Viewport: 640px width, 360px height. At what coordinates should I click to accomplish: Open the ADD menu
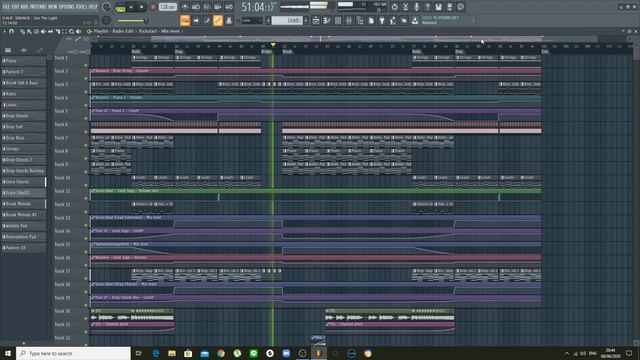click(24, 7)
